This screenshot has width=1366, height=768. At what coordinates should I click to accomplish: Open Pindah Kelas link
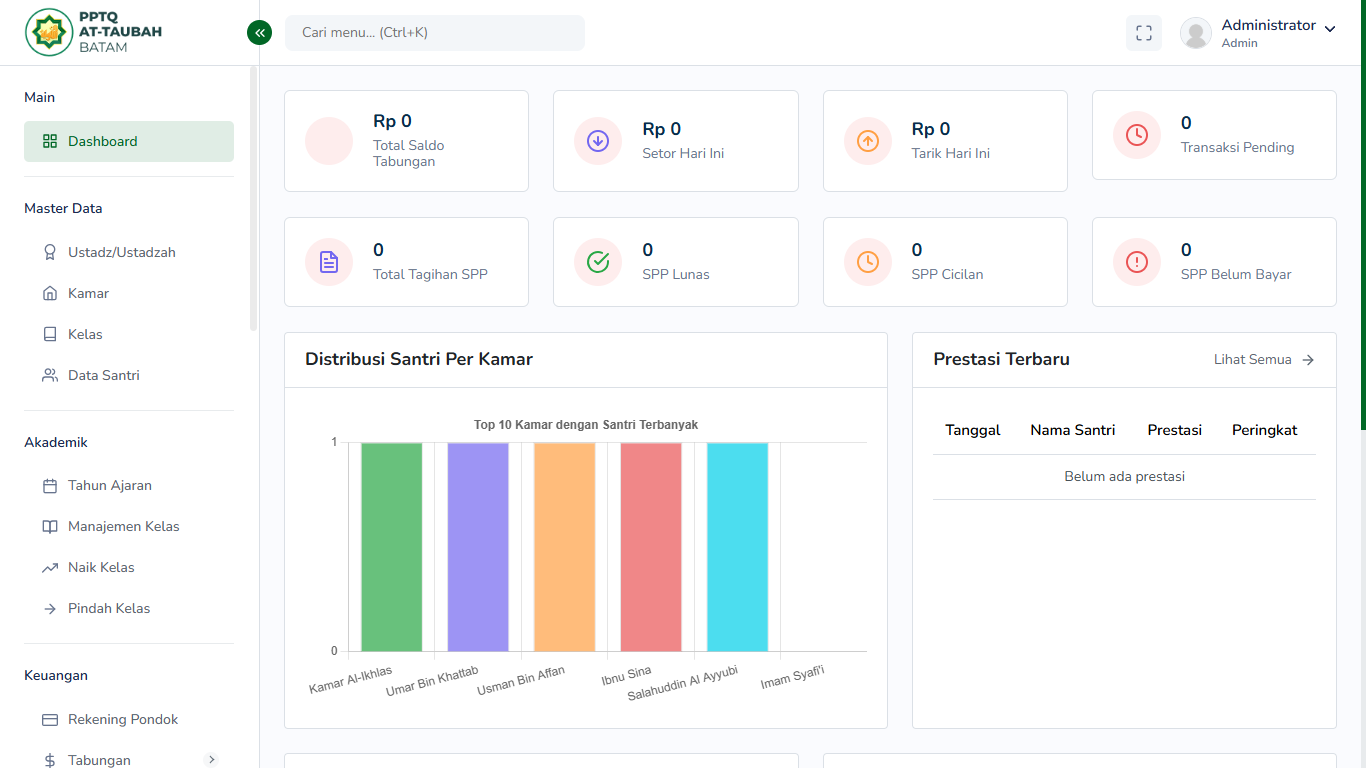click(x=129, y=608)
